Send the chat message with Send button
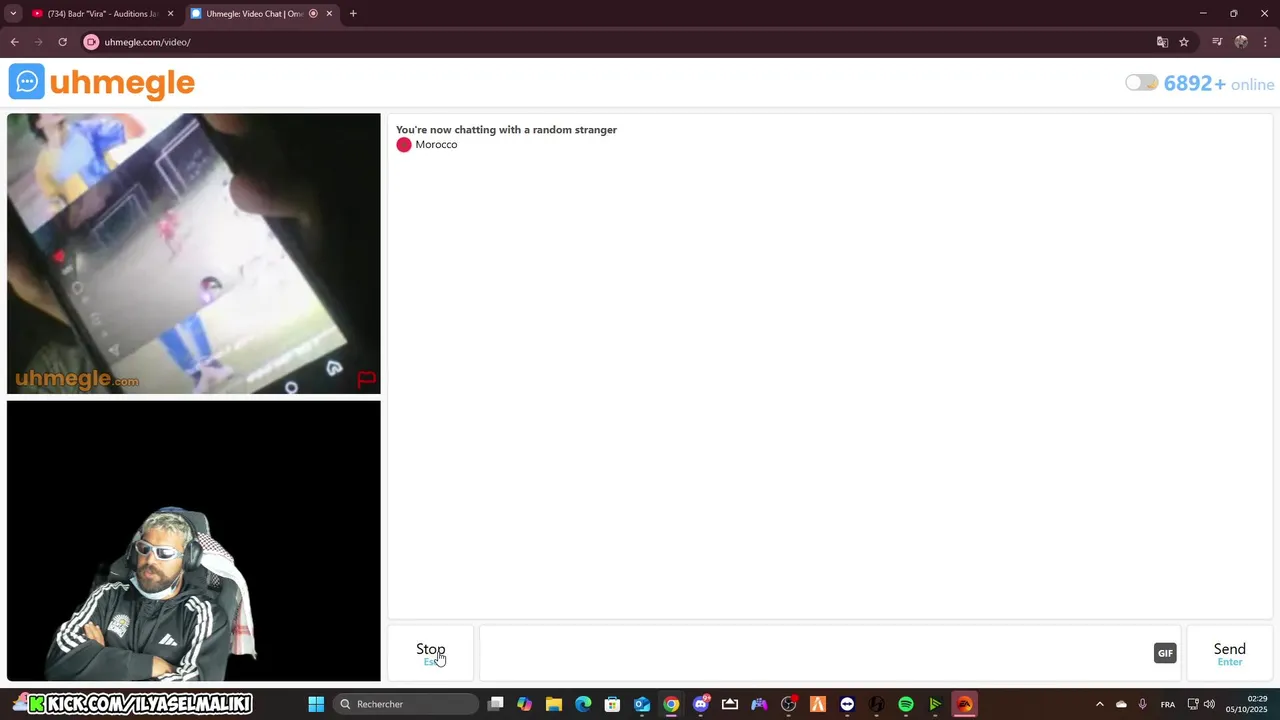Image resolution: width=1280 pixels, height=720 pixels. coord(1229,654)
